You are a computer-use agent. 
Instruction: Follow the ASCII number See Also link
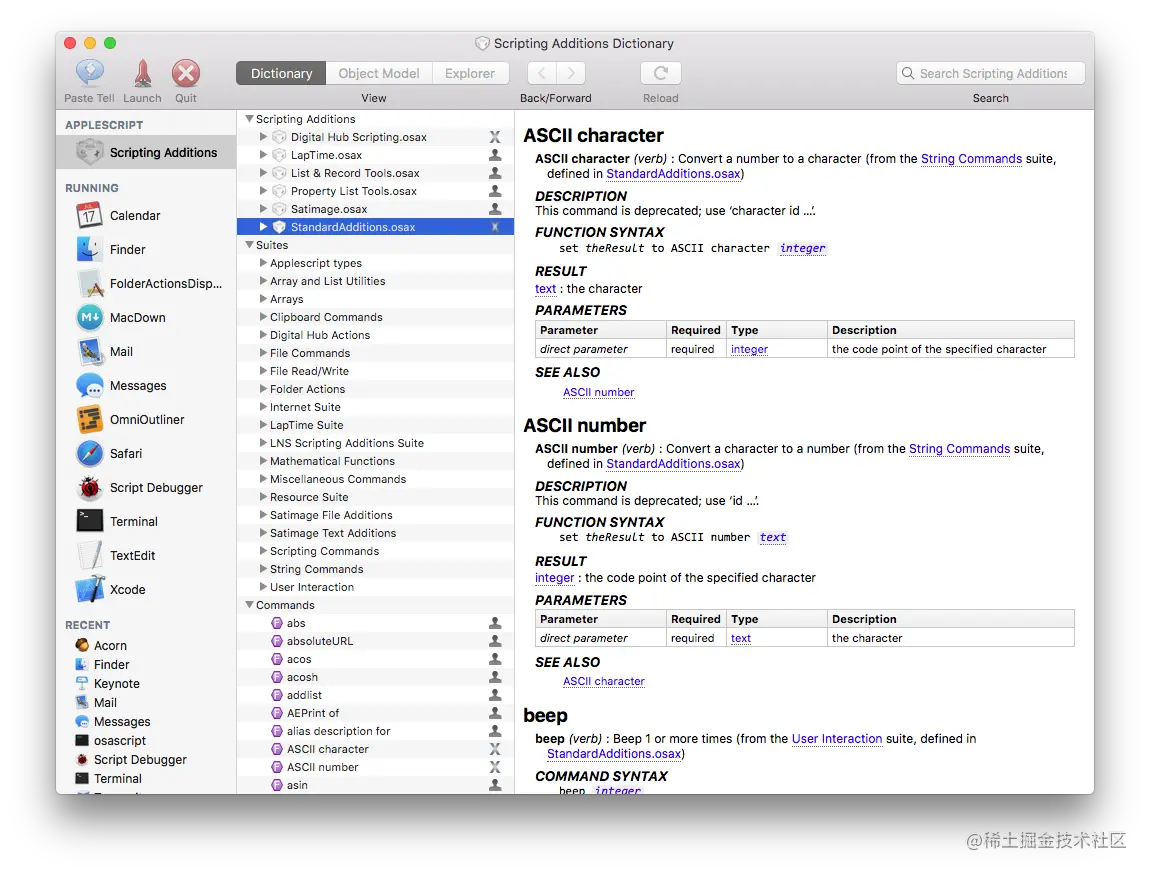pos(598,392)
